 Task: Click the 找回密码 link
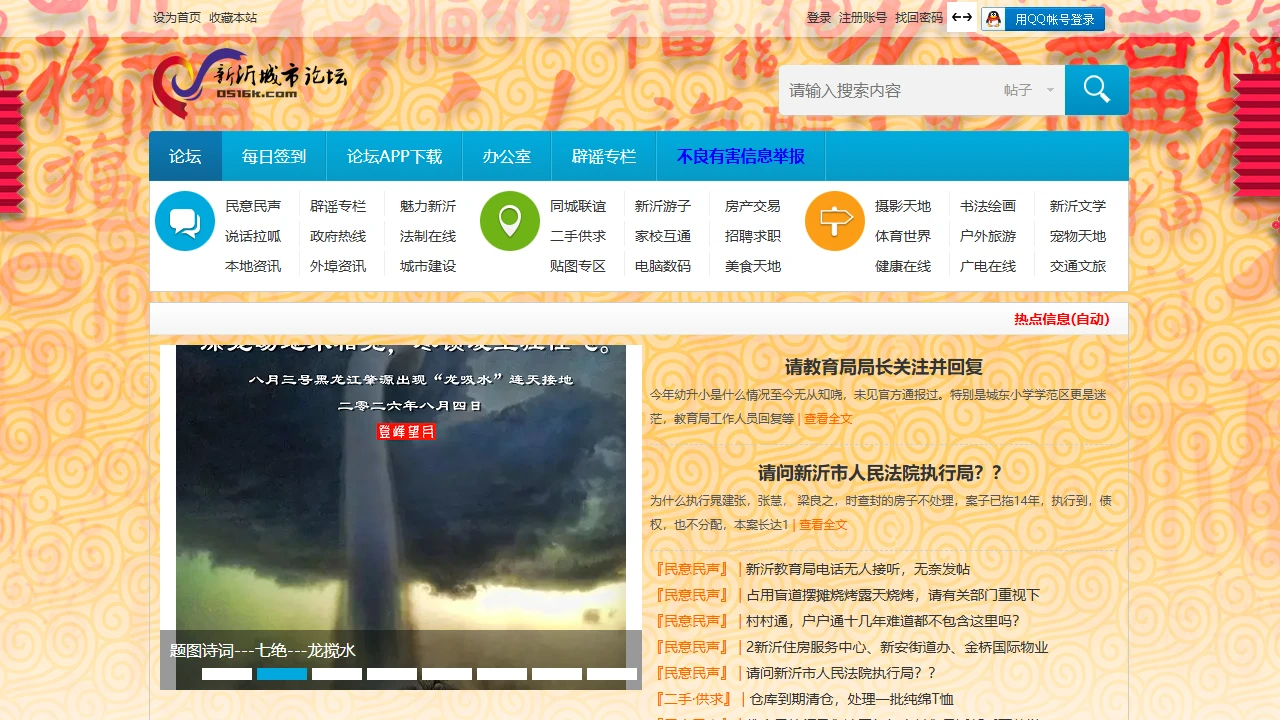click(x=919, y=18)
